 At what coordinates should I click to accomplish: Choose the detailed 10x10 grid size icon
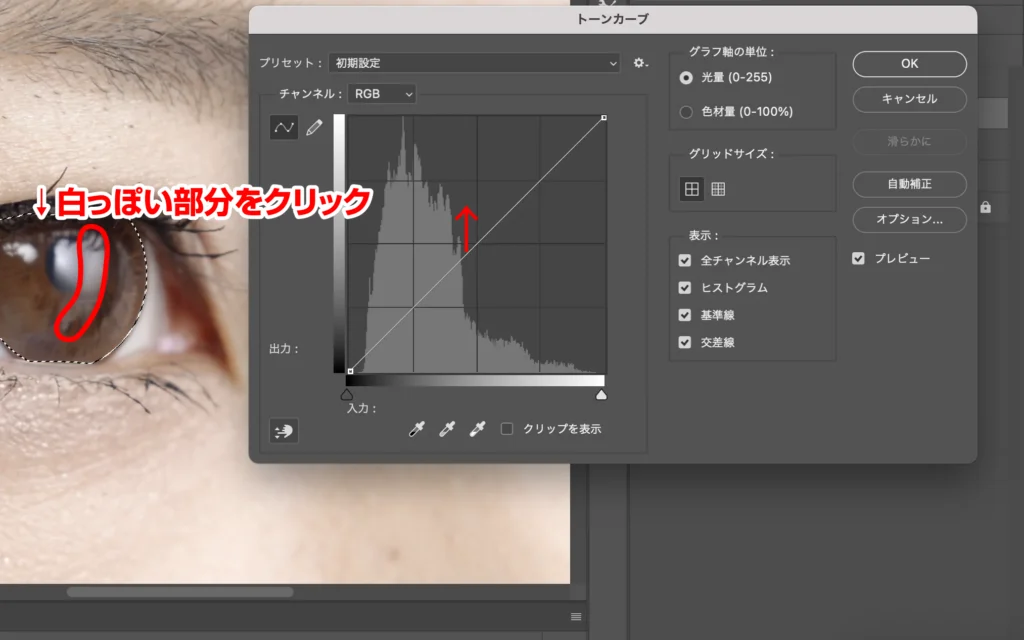click(718, 188)
